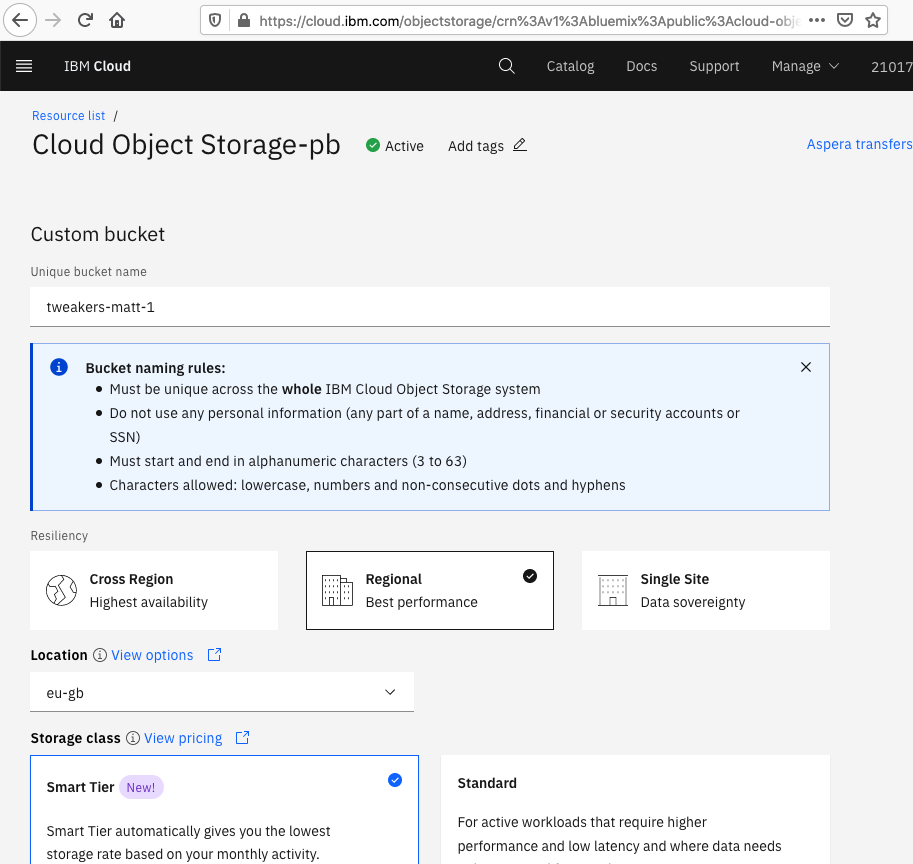The height and width of the screenshot is (864, 913).
Task: Choose the Standard storage class card
Action: (x=635, y=809)
